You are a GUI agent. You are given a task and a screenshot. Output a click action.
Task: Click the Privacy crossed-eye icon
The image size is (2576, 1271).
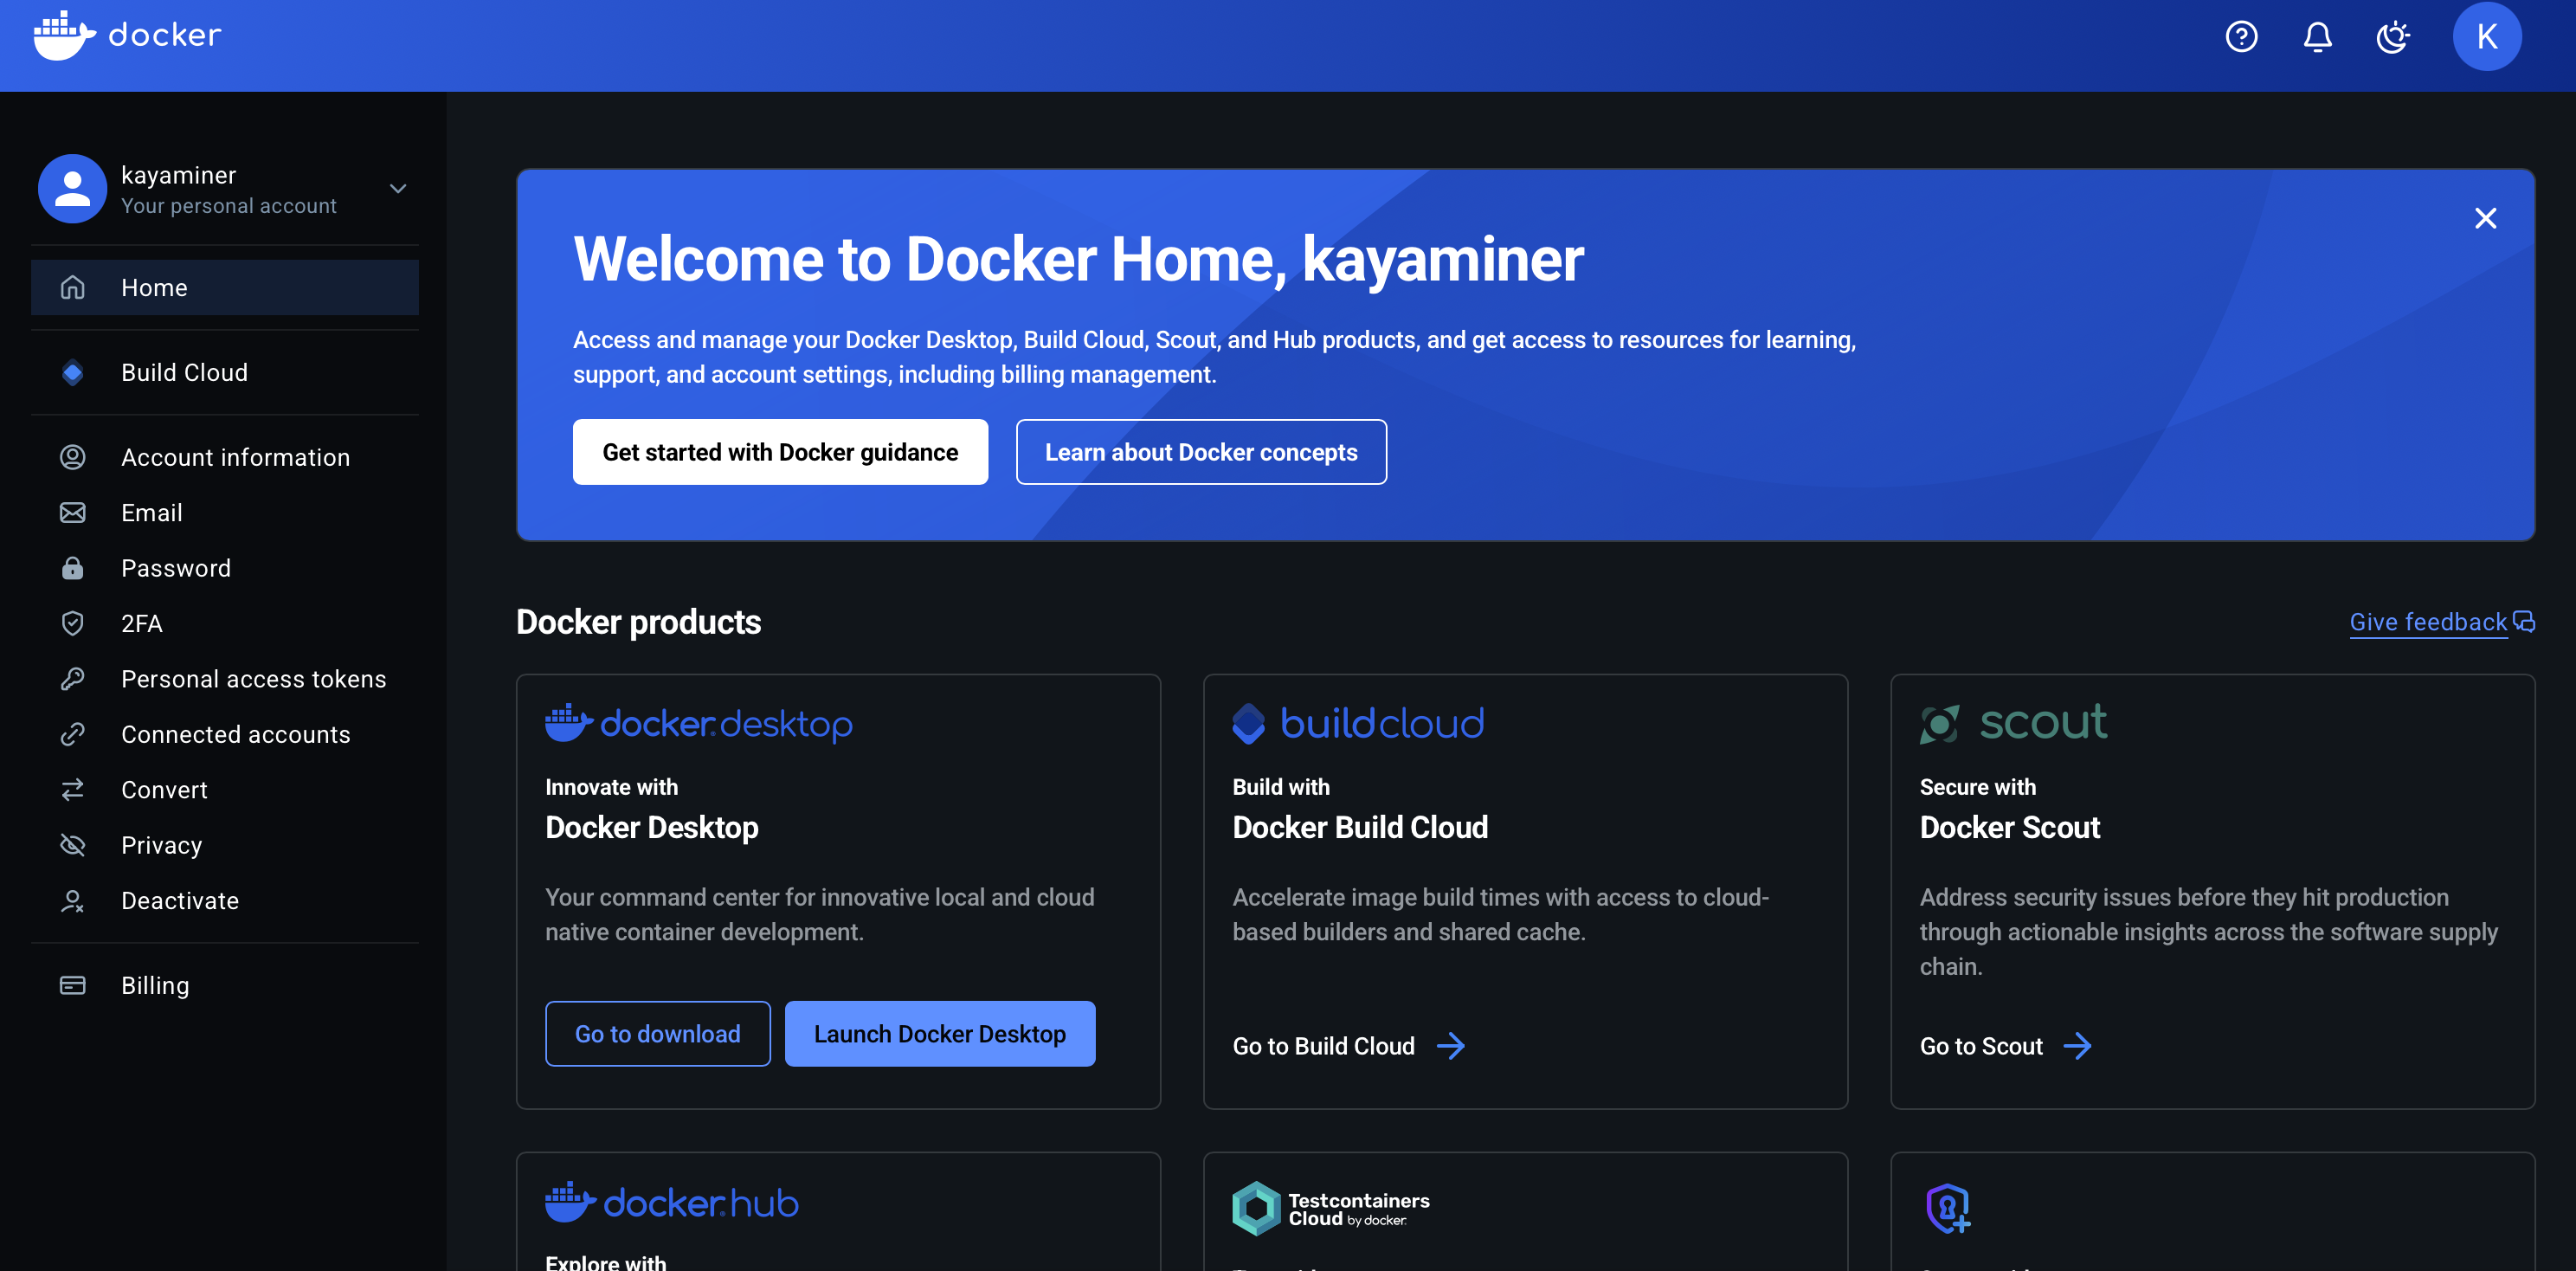(x=72, y=845)
